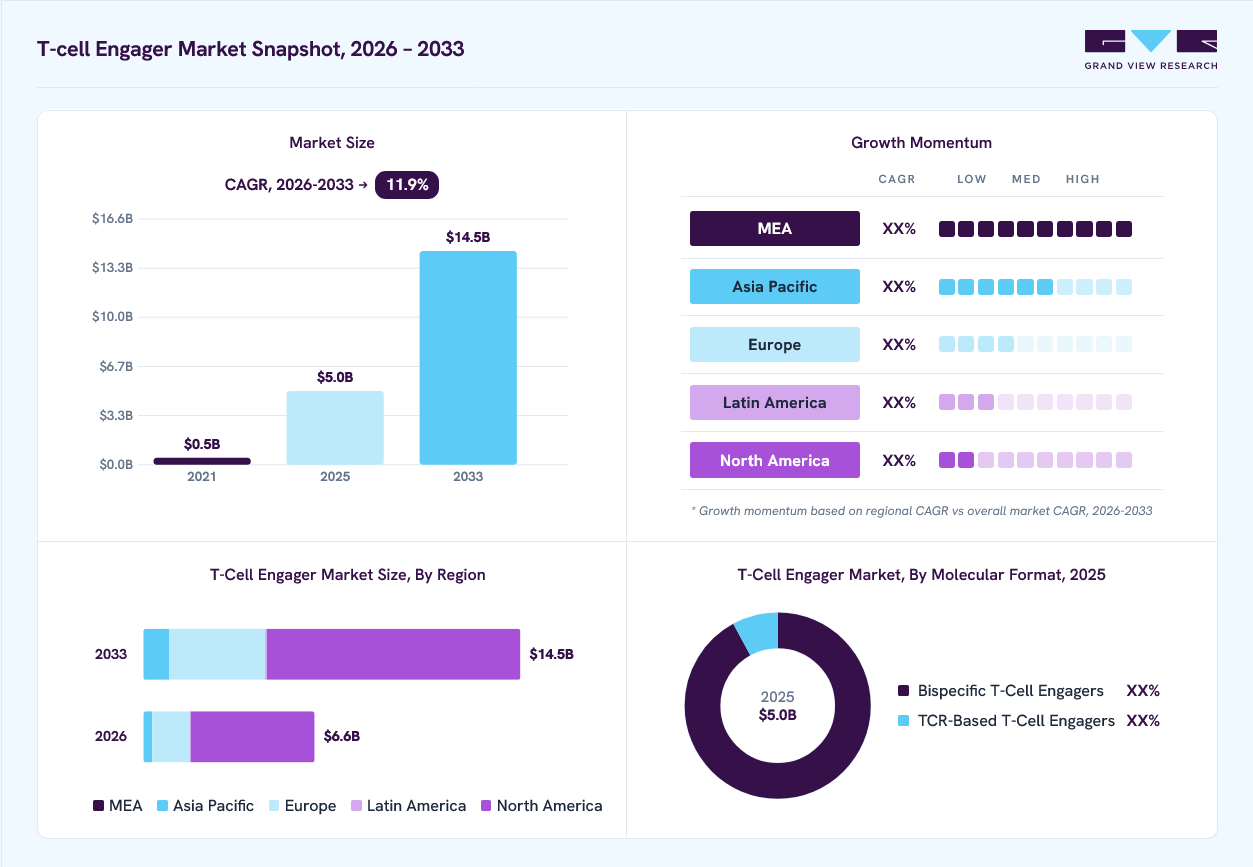This screenshot has width=1253, height=867.
Task: Click the "CAGR" column header in Growth Momentum
Action: tap(897, 179)
